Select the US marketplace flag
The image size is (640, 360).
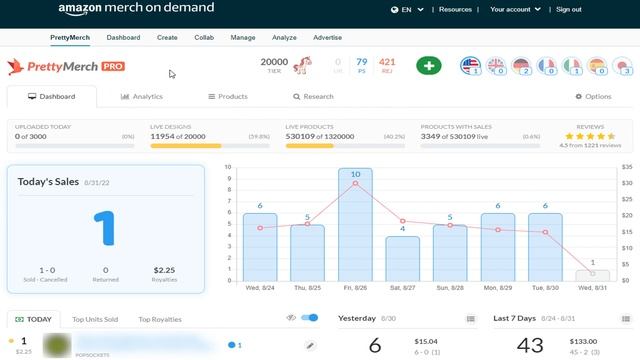(x=470, y=66)
